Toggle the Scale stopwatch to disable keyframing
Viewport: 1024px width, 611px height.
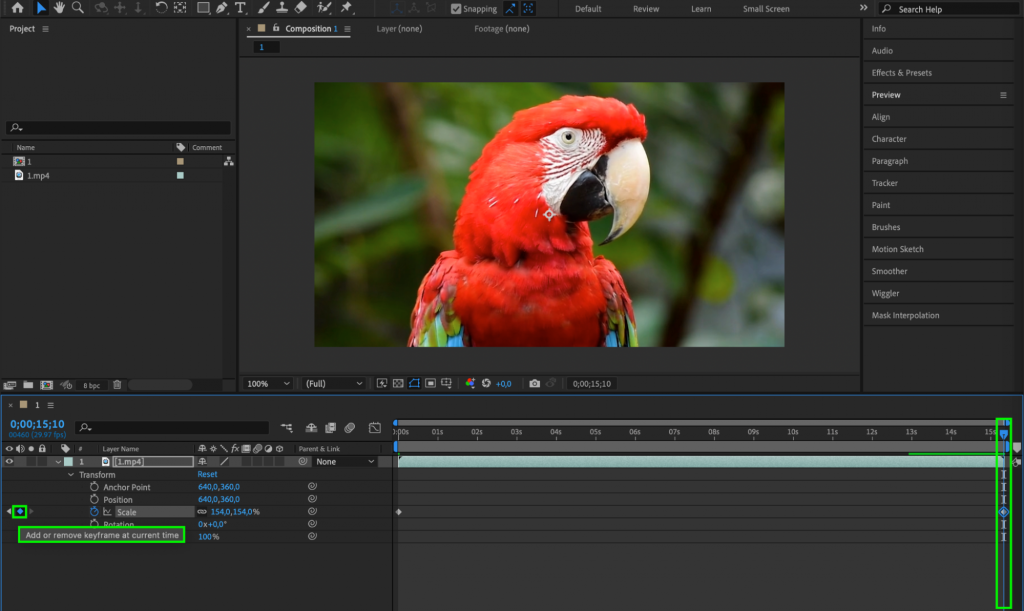click(x=93, y=511)
